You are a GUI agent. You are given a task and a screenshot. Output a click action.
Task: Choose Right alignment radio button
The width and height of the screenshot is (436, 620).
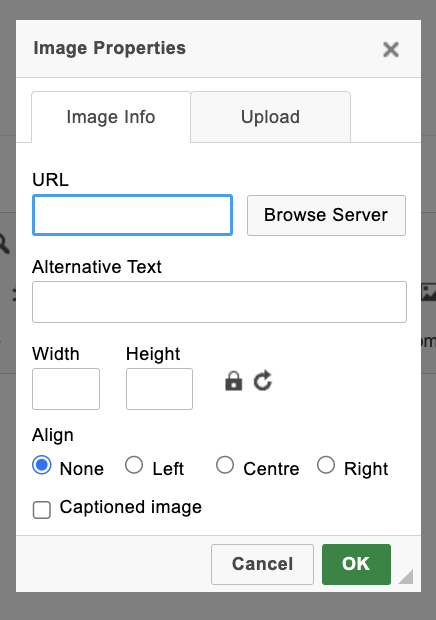pos(326,465)
